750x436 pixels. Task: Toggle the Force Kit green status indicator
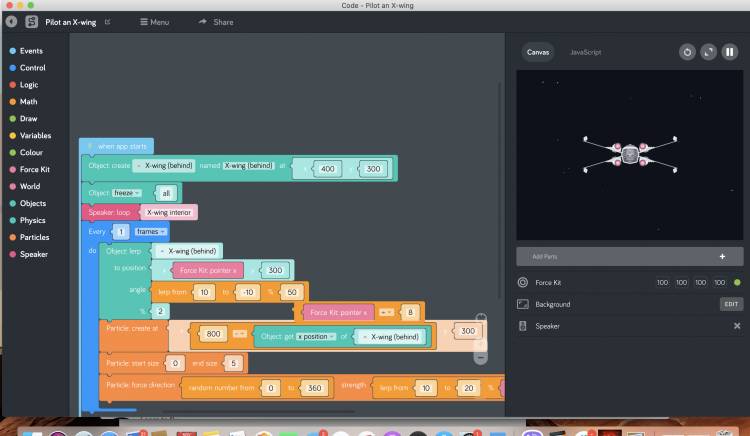737,283
